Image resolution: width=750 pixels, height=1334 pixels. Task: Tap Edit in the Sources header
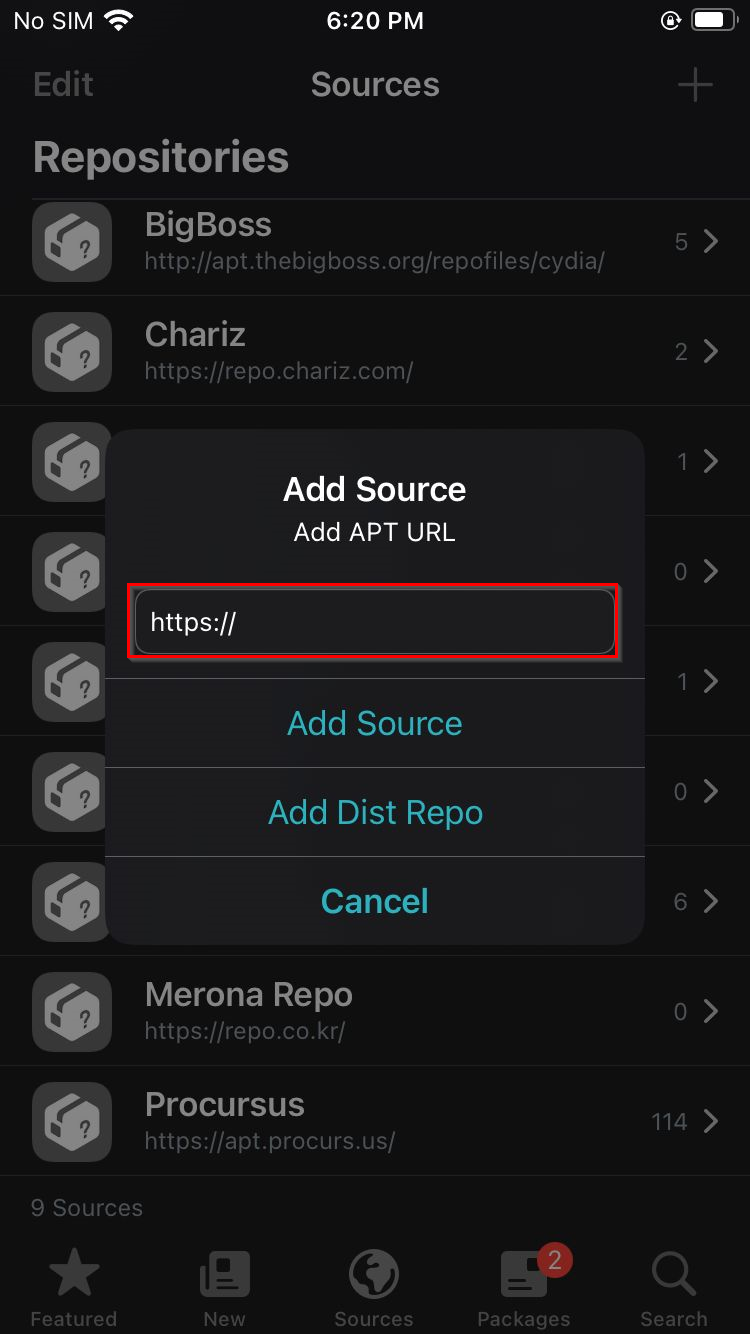click(x=63, y=85)
